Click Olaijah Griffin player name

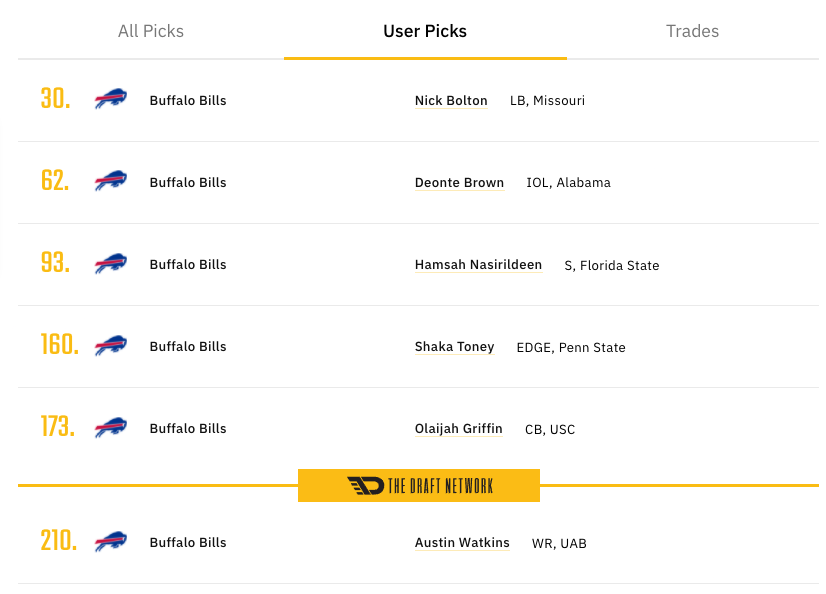458,429
